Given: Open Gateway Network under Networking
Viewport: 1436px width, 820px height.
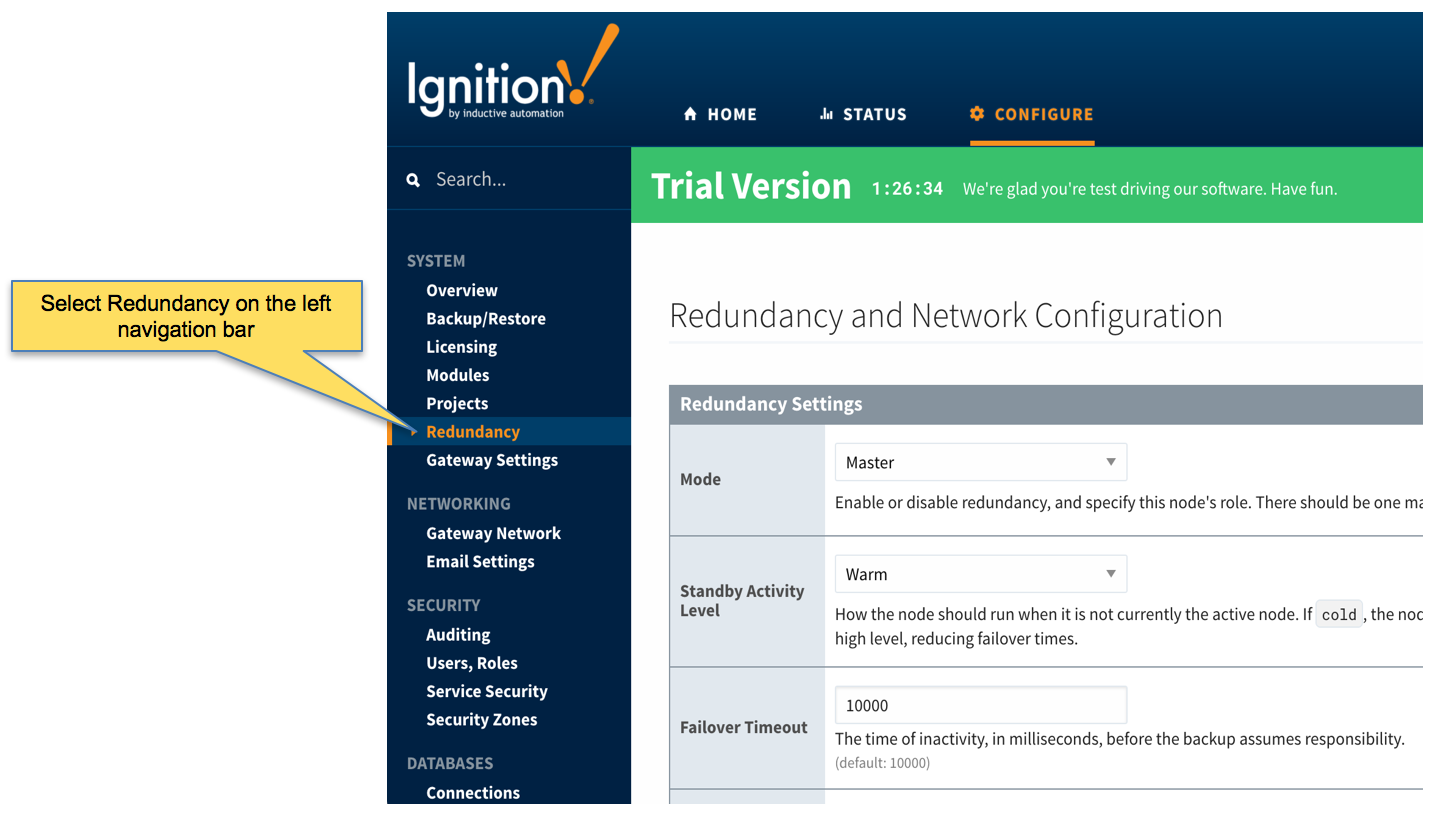Looking at the screenshot, I should coord(493,533).
